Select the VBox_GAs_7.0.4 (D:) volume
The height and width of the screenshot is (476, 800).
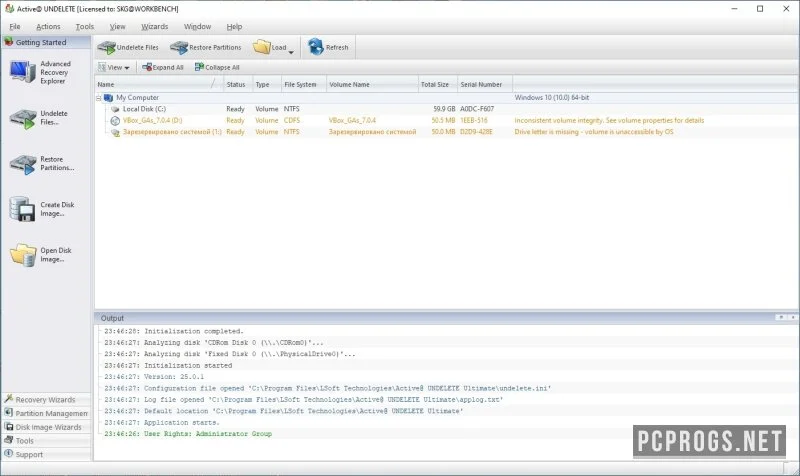click(152, 120)
